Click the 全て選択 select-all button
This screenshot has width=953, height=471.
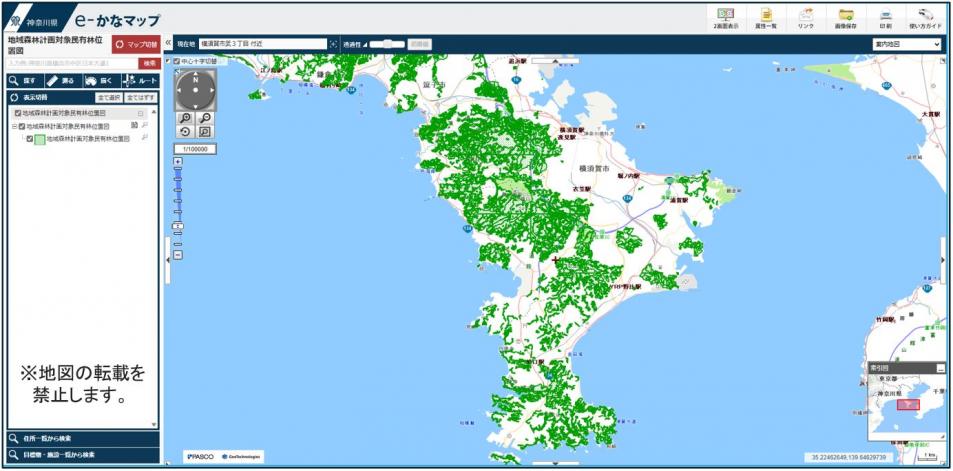point(108,98)
